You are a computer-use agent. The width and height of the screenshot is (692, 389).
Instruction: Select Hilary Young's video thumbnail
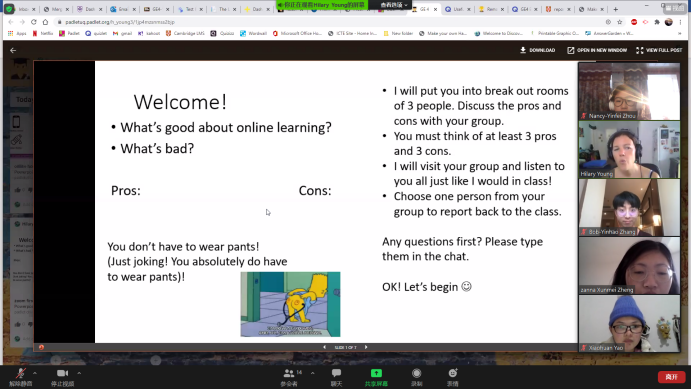tap(629, 150)
